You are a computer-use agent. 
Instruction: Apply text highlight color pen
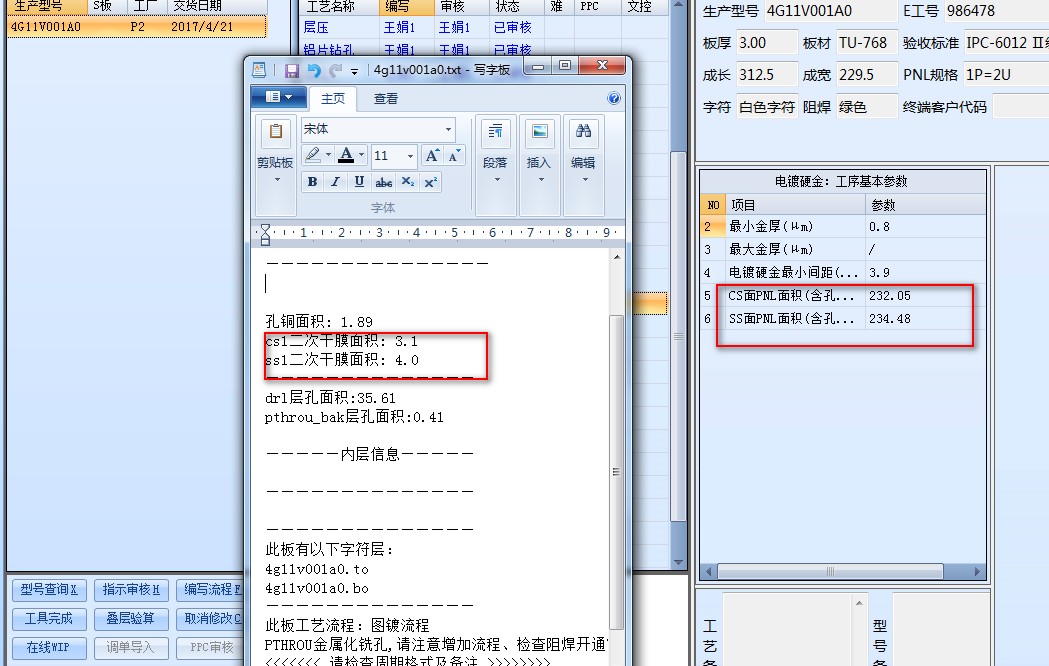312,155
